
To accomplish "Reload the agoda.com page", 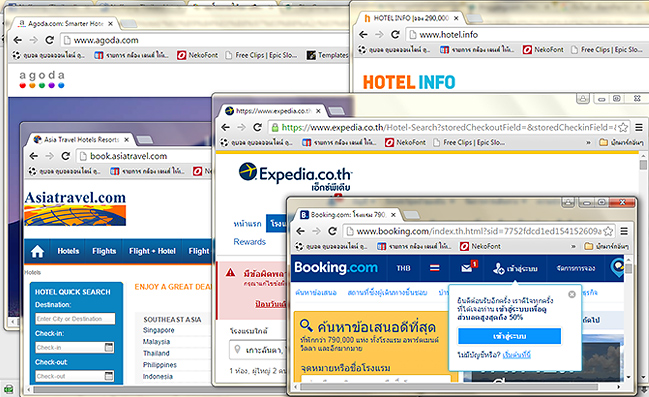I will [50, 40].
